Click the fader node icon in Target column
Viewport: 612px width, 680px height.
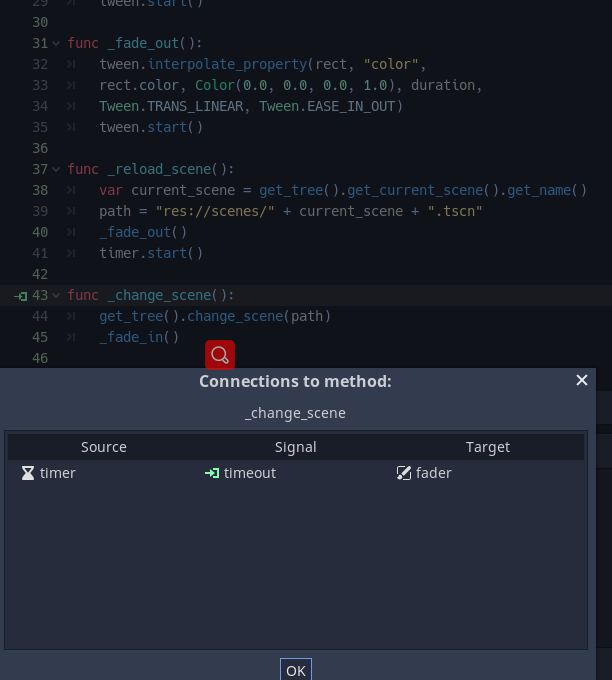tap(404, 473)
